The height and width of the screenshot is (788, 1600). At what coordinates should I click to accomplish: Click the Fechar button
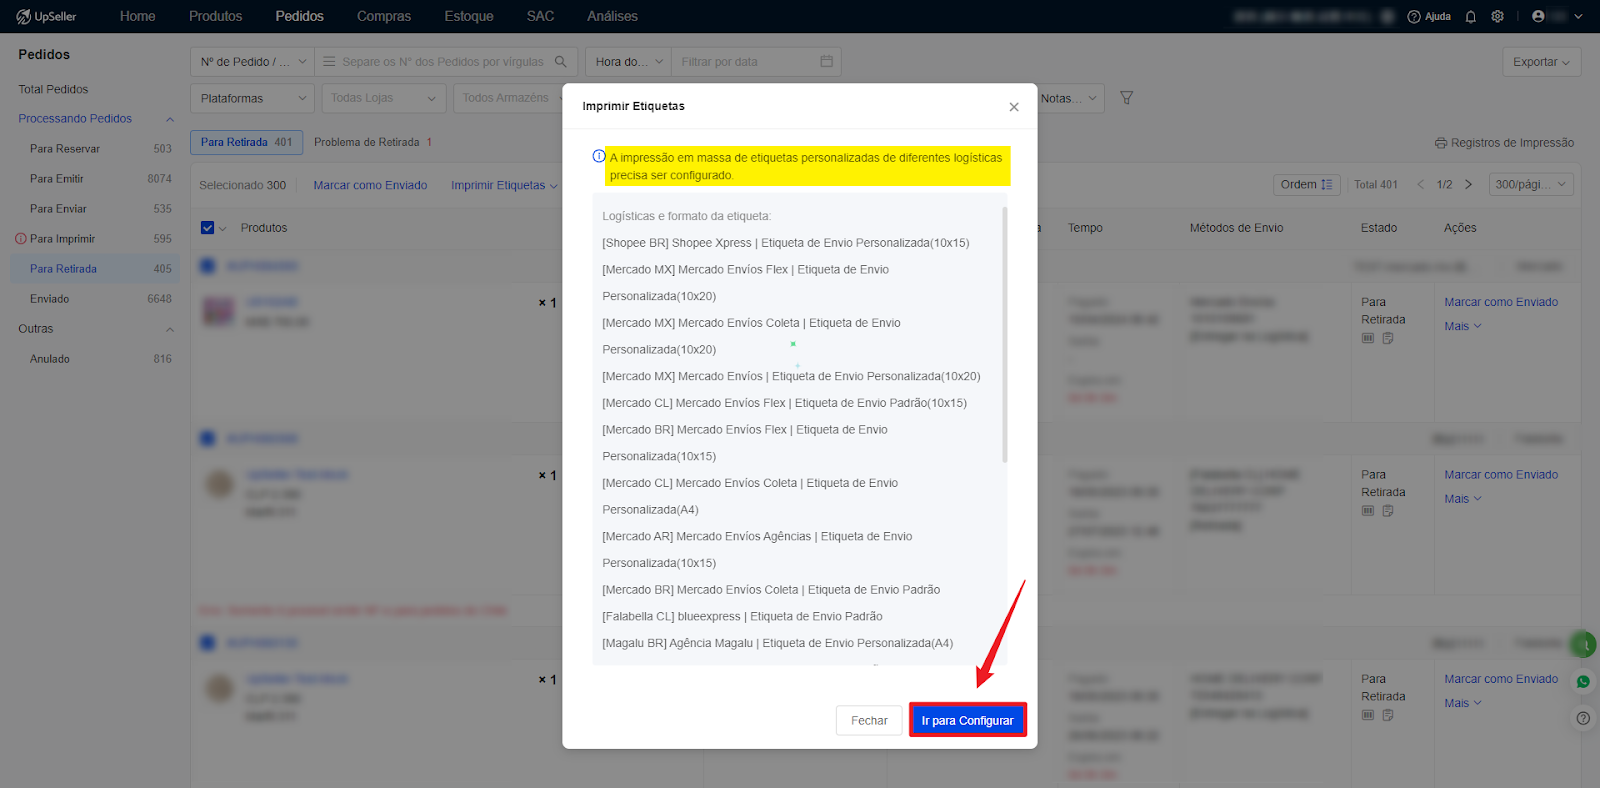click(x=869, y=720)
